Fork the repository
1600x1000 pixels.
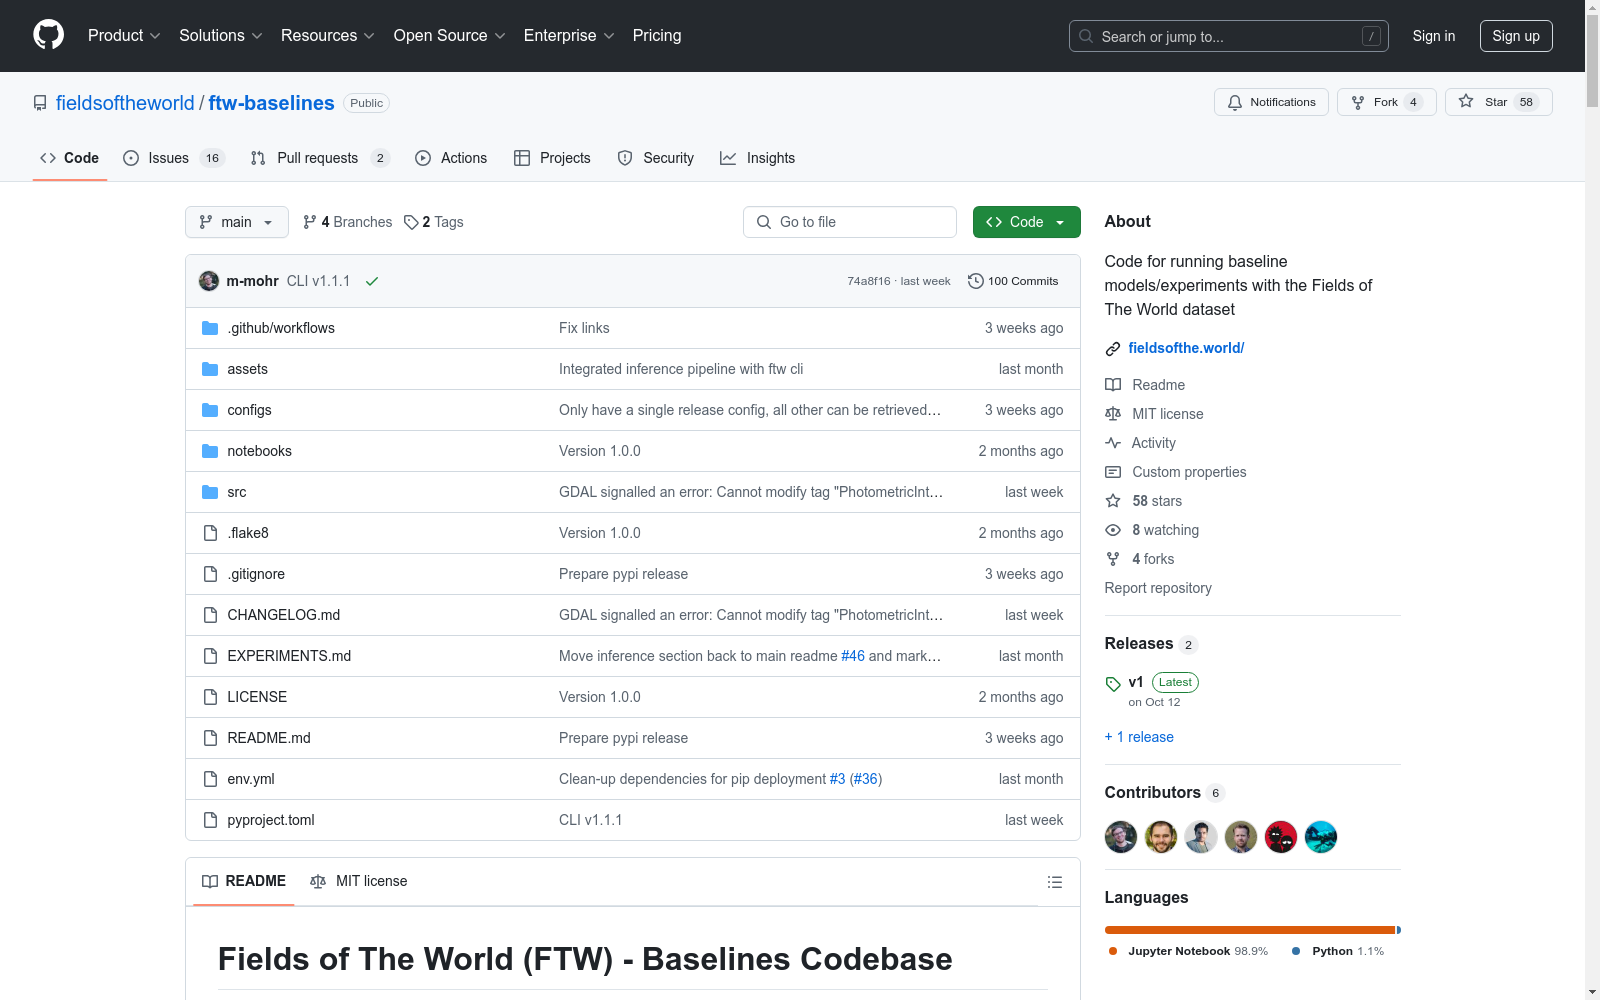1386,102
